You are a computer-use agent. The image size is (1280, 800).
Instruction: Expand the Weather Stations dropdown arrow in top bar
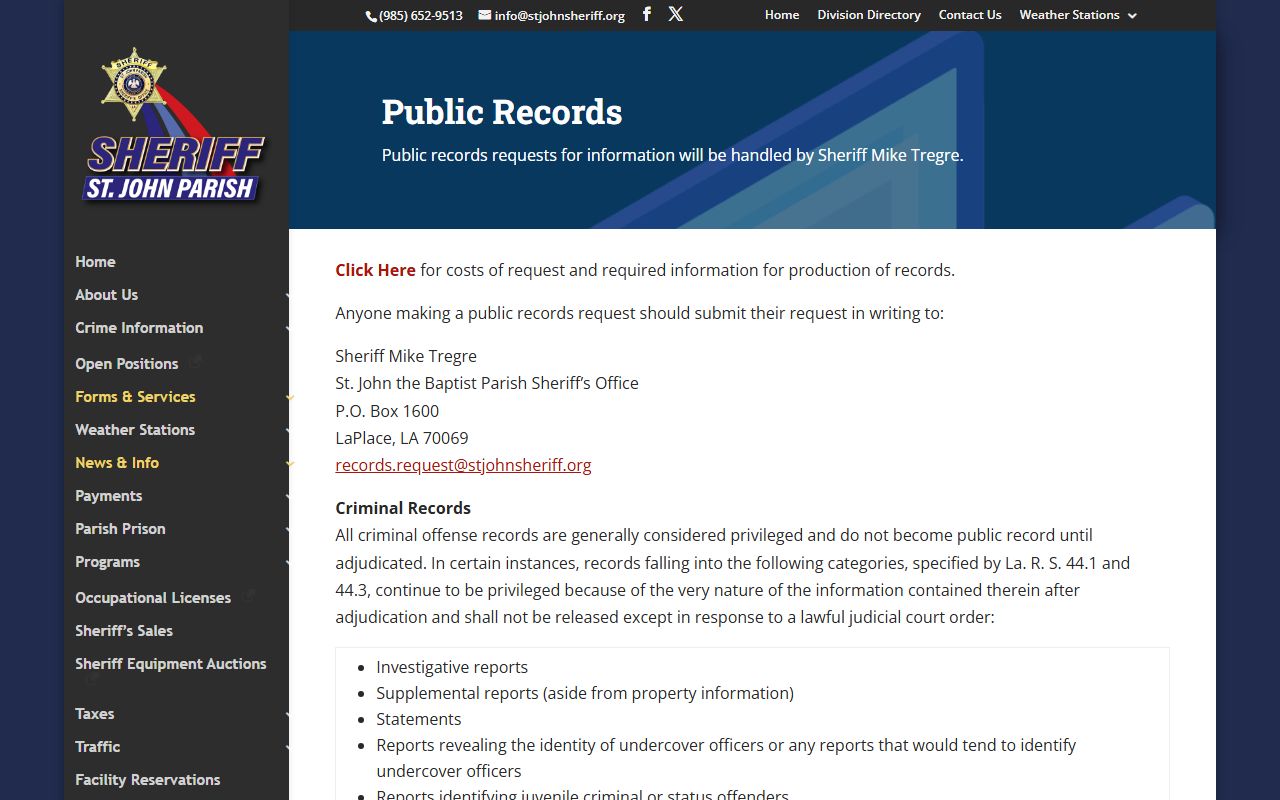(x=1132, y=15)
